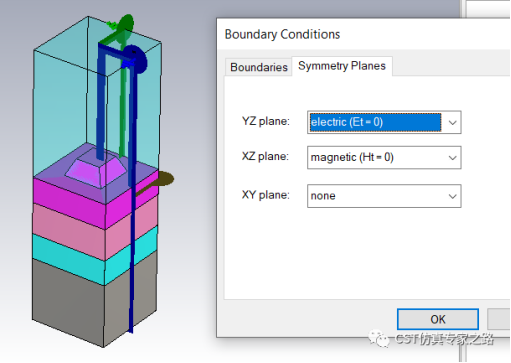The height and width of the screenshot is (363, 511).
Task: Open the YZ plane dropdown arrow
Action: coord(452,123)
